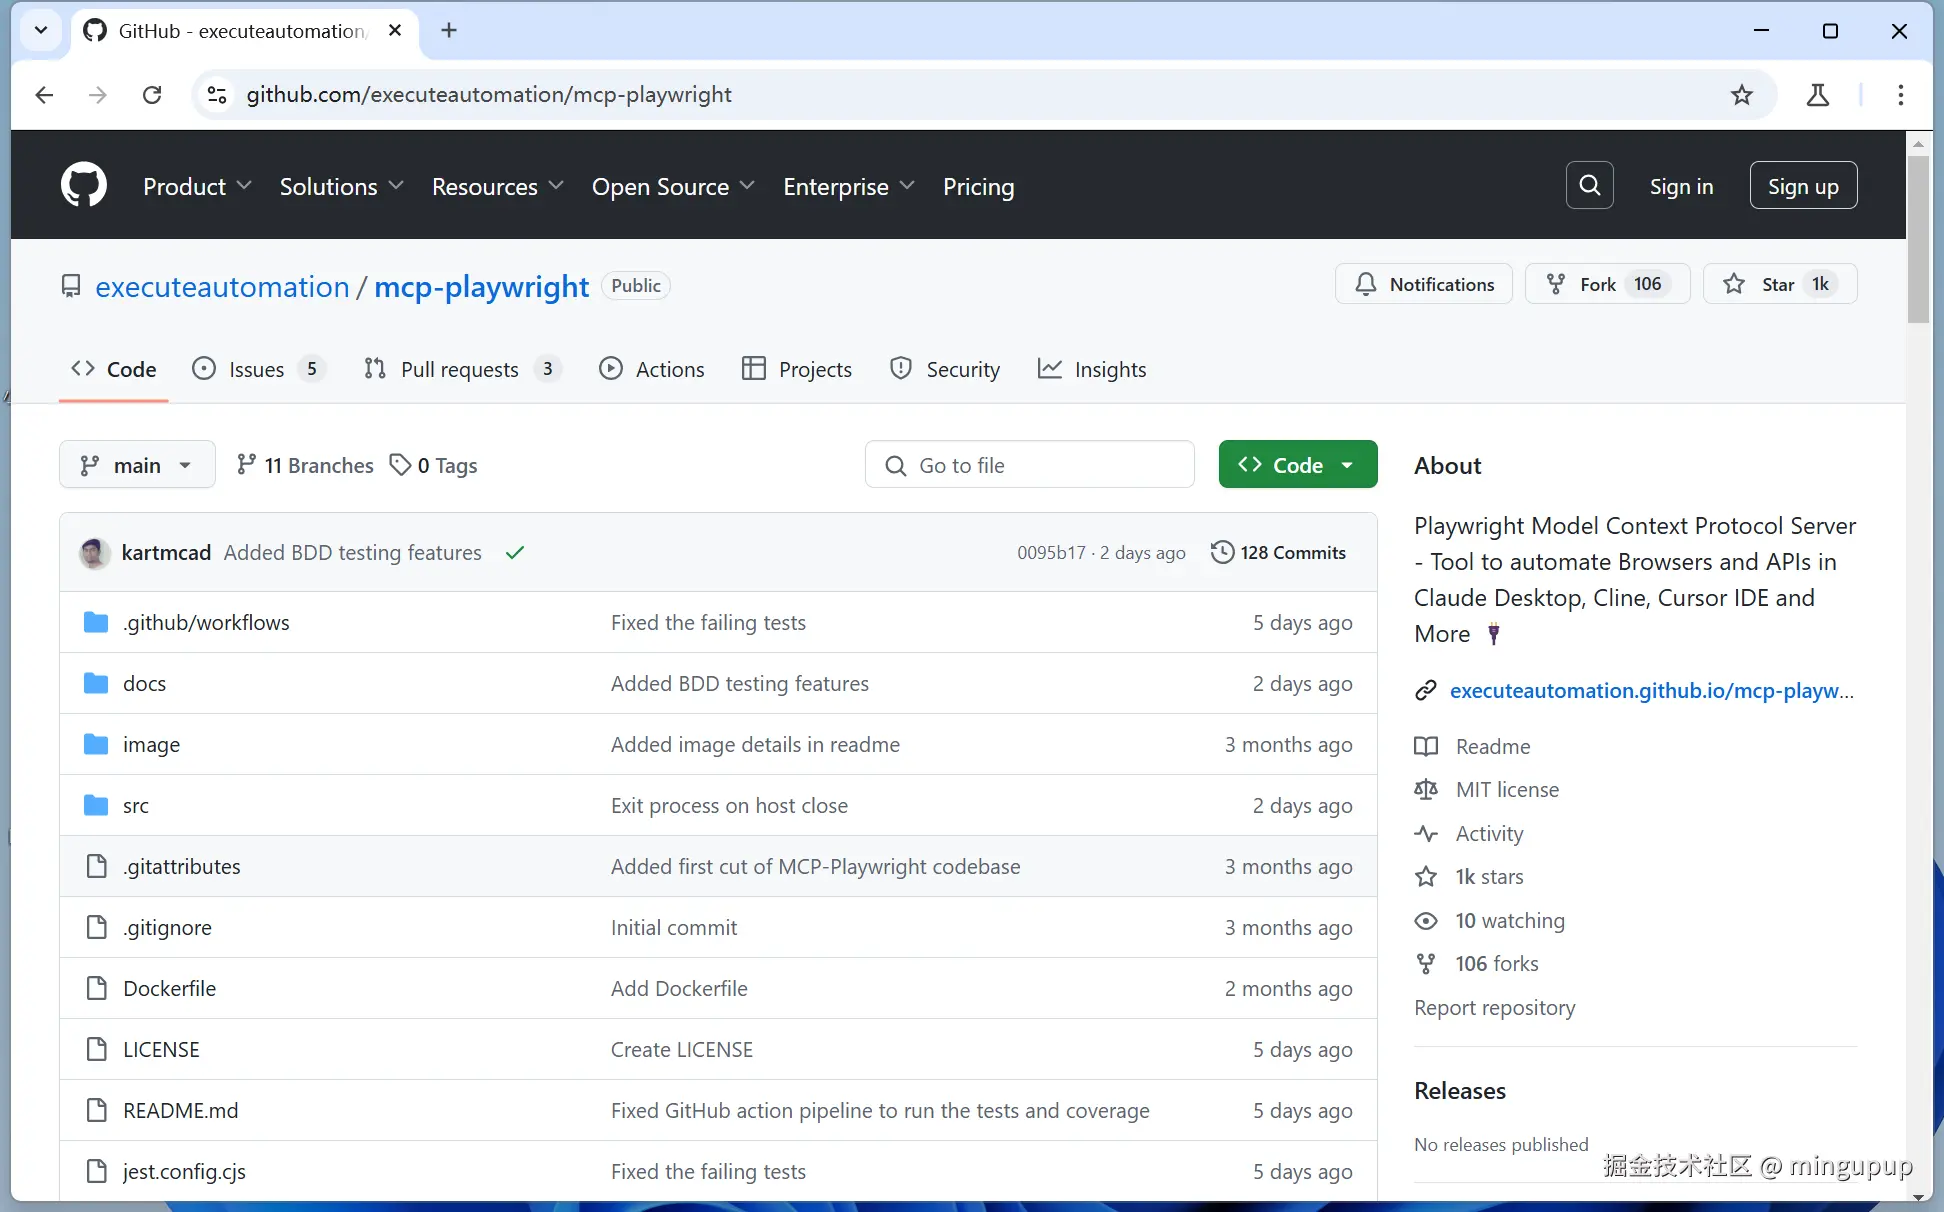Image resolution: width=1944 pixels, height=1212 pixels.
Task: Switch to the Issues tab
Action: (x=257, y=370)
